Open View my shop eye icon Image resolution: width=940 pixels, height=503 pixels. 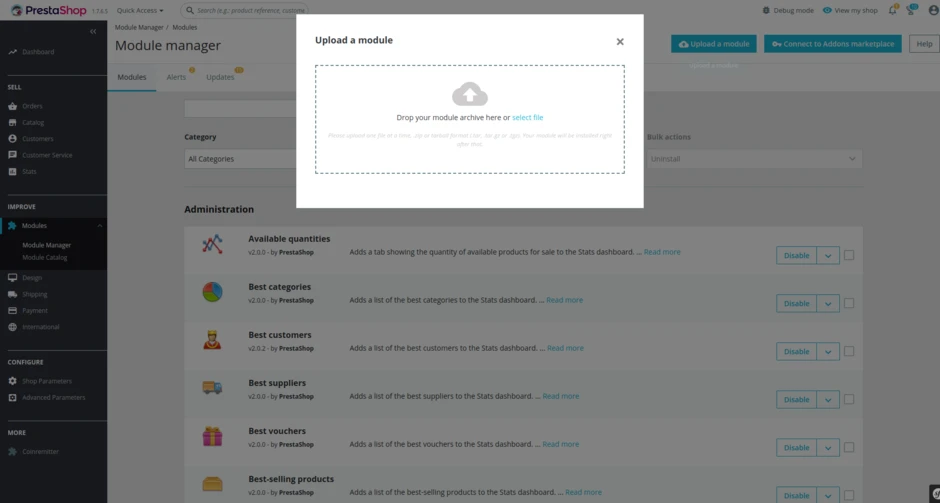click(827, 10)
